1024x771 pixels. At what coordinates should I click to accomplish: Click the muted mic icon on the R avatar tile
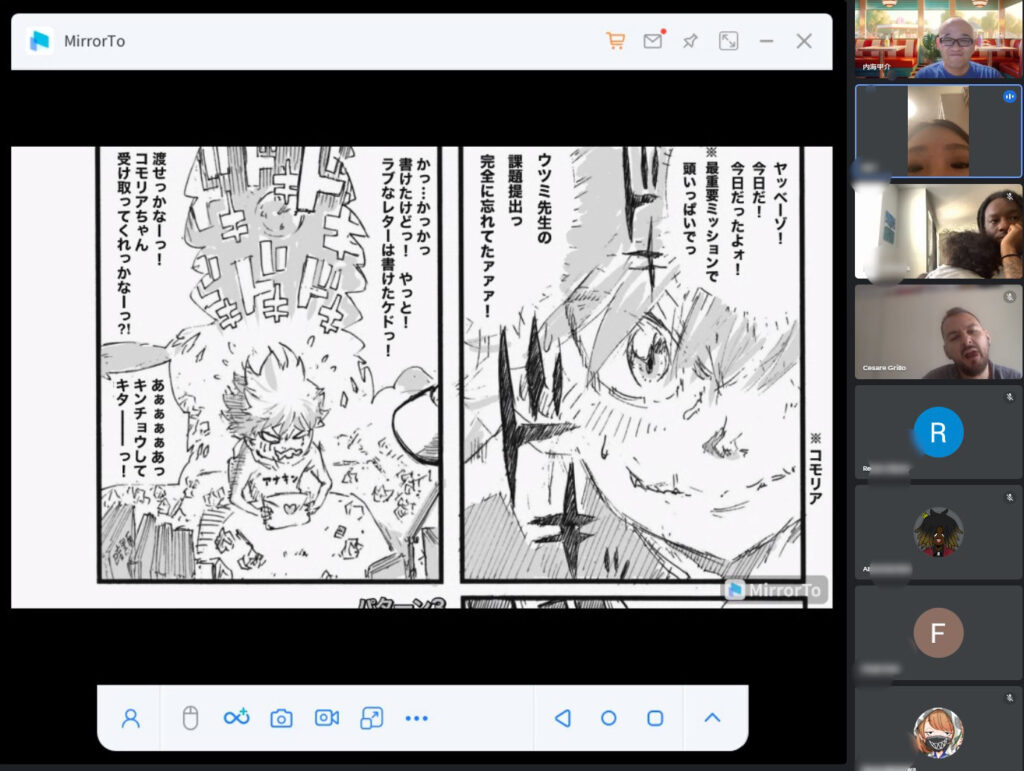coord(1009,397)
